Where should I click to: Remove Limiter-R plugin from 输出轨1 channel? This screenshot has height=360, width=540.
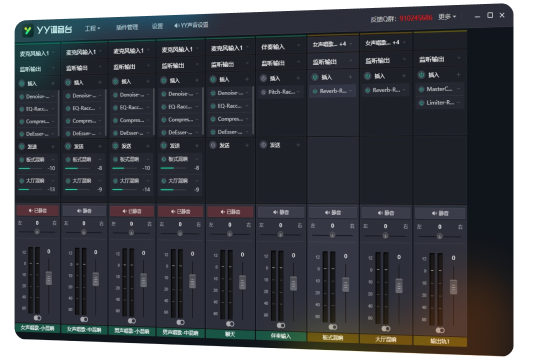[458, 102]
